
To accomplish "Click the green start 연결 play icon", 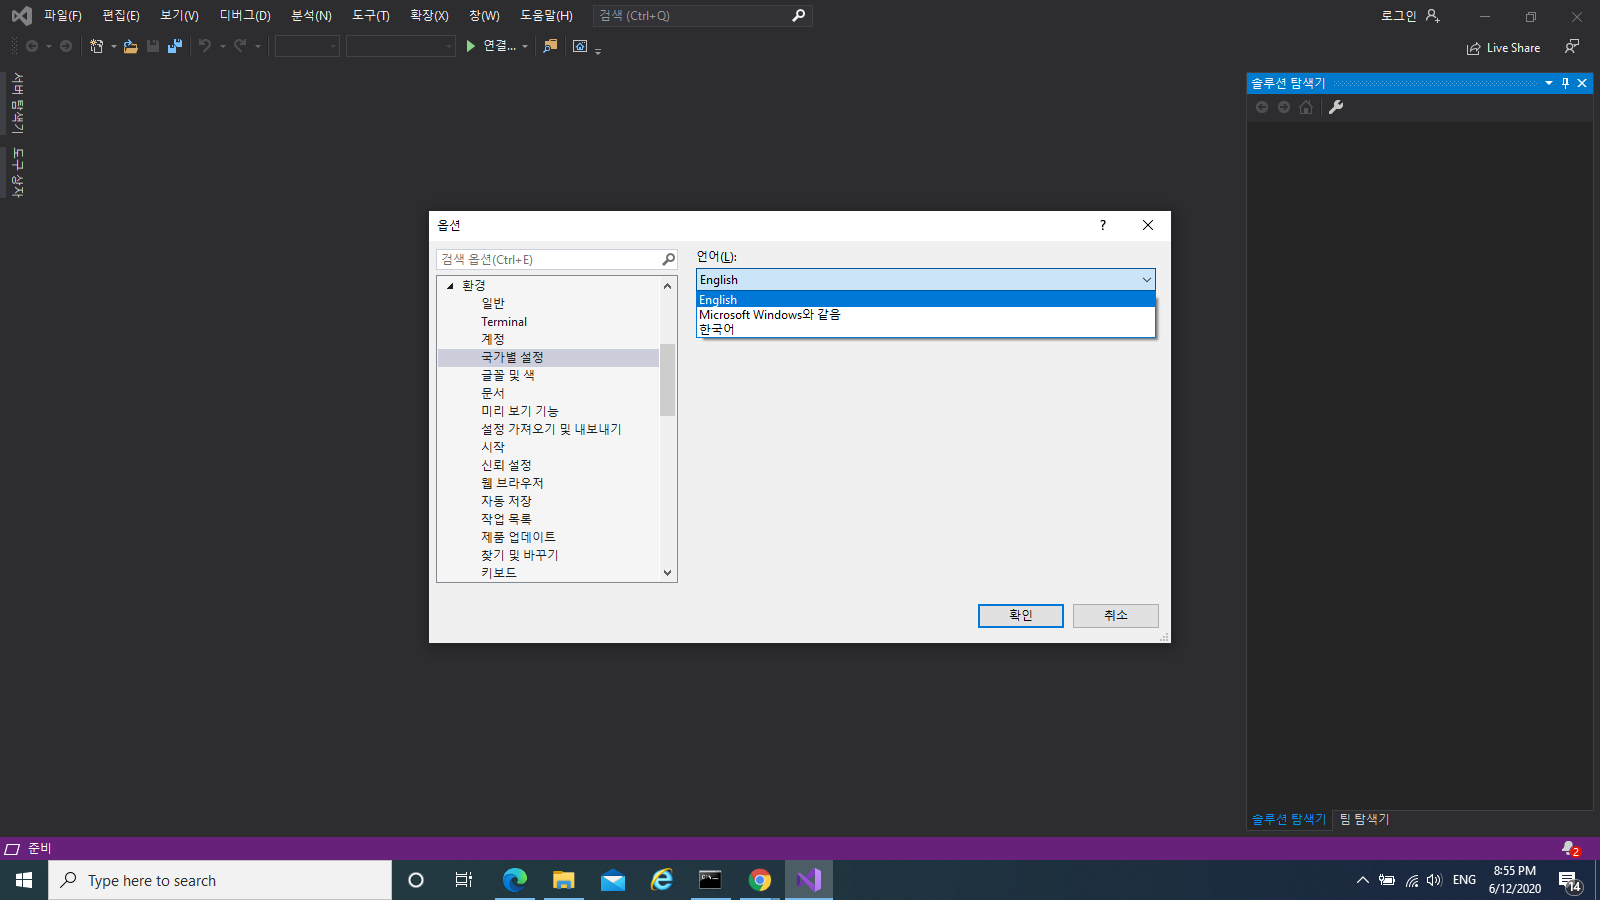I will [x=471, y=46].
